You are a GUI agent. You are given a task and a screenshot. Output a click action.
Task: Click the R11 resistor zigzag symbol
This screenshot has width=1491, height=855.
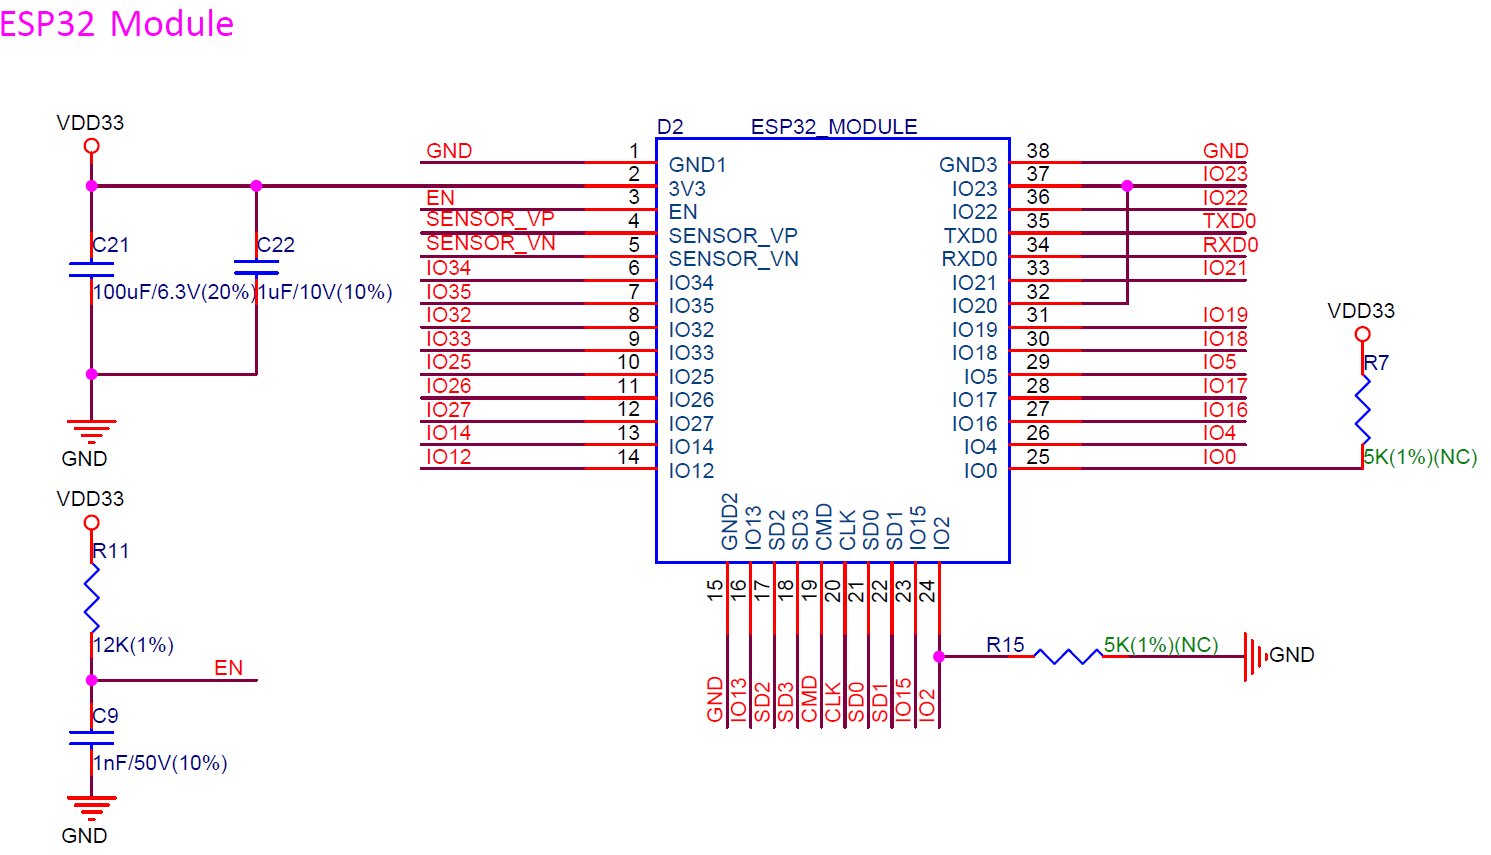(x=92, y=598)
